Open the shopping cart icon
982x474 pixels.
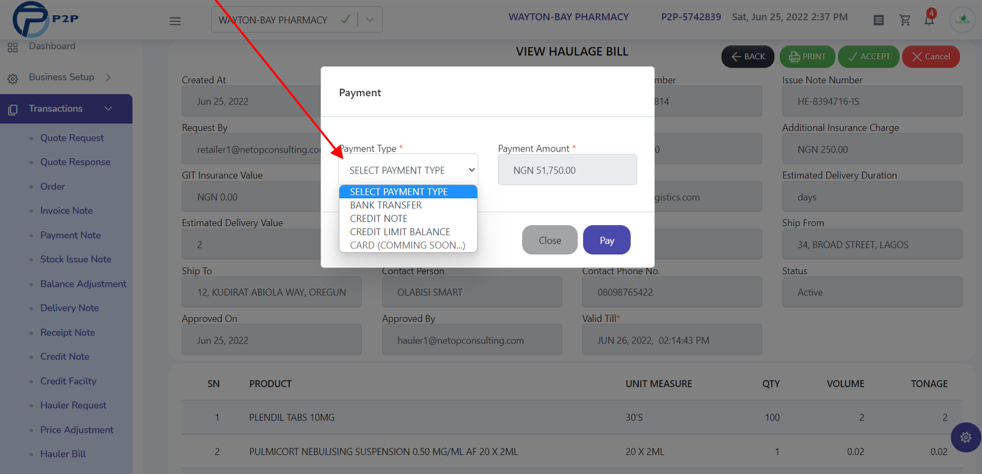905,21
